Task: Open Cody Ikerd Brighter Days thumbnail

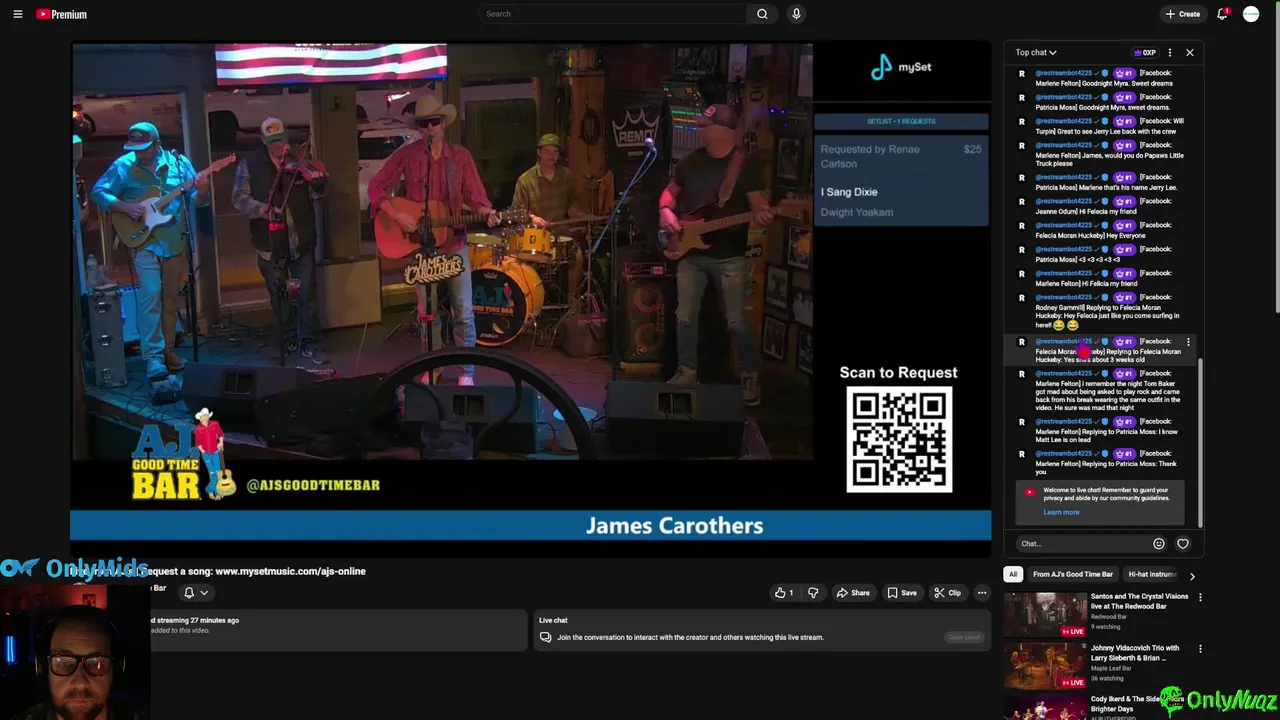Action: 1045,707
